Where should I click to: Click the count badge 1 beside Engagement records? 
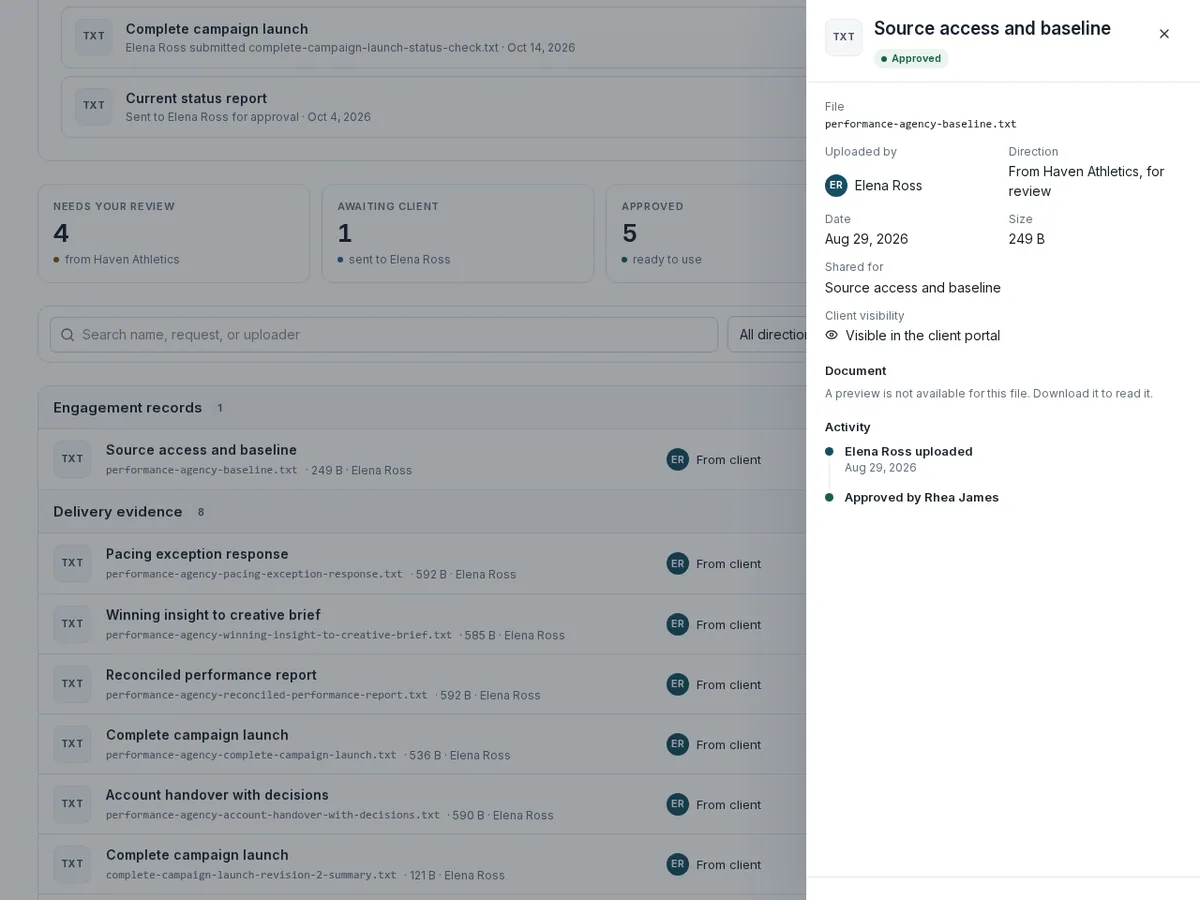coord(220,408)
